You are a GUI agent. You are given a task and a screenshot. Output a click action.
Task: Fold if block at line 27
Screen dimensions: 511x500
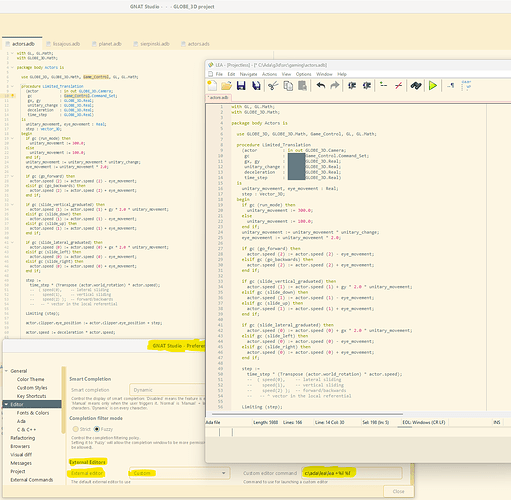(x=12, y=176)
